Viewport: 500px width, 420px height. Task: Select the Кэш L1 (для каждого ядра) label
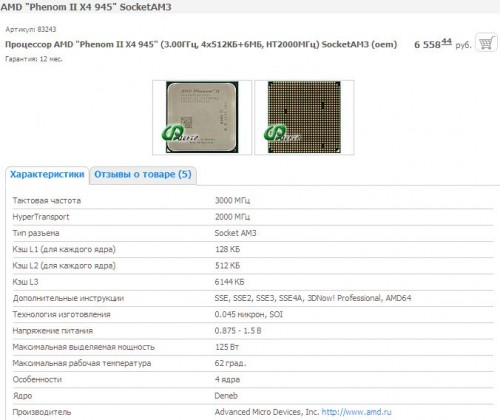coord(64,249)
